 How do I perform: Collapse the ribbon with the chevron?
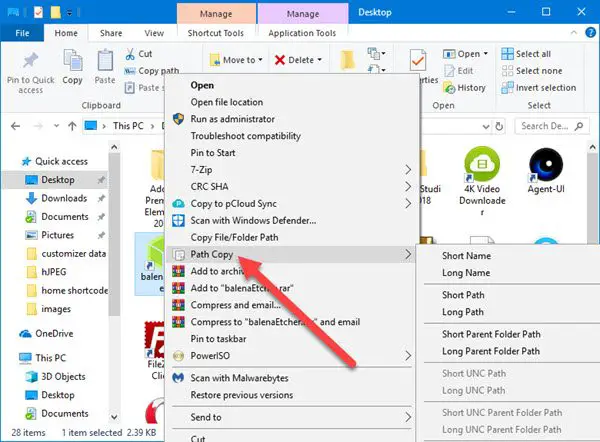[x=574, y=33]
